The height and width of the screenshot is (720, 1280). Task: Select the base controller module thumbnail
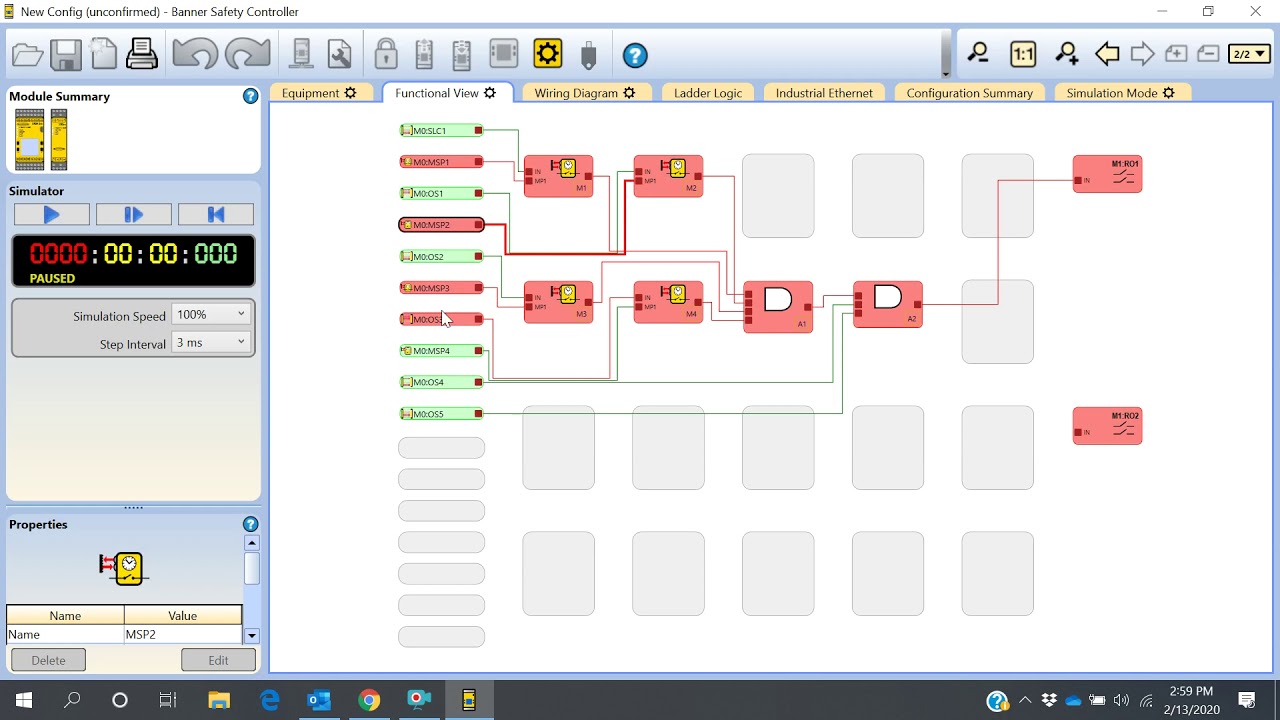point(30,140)
